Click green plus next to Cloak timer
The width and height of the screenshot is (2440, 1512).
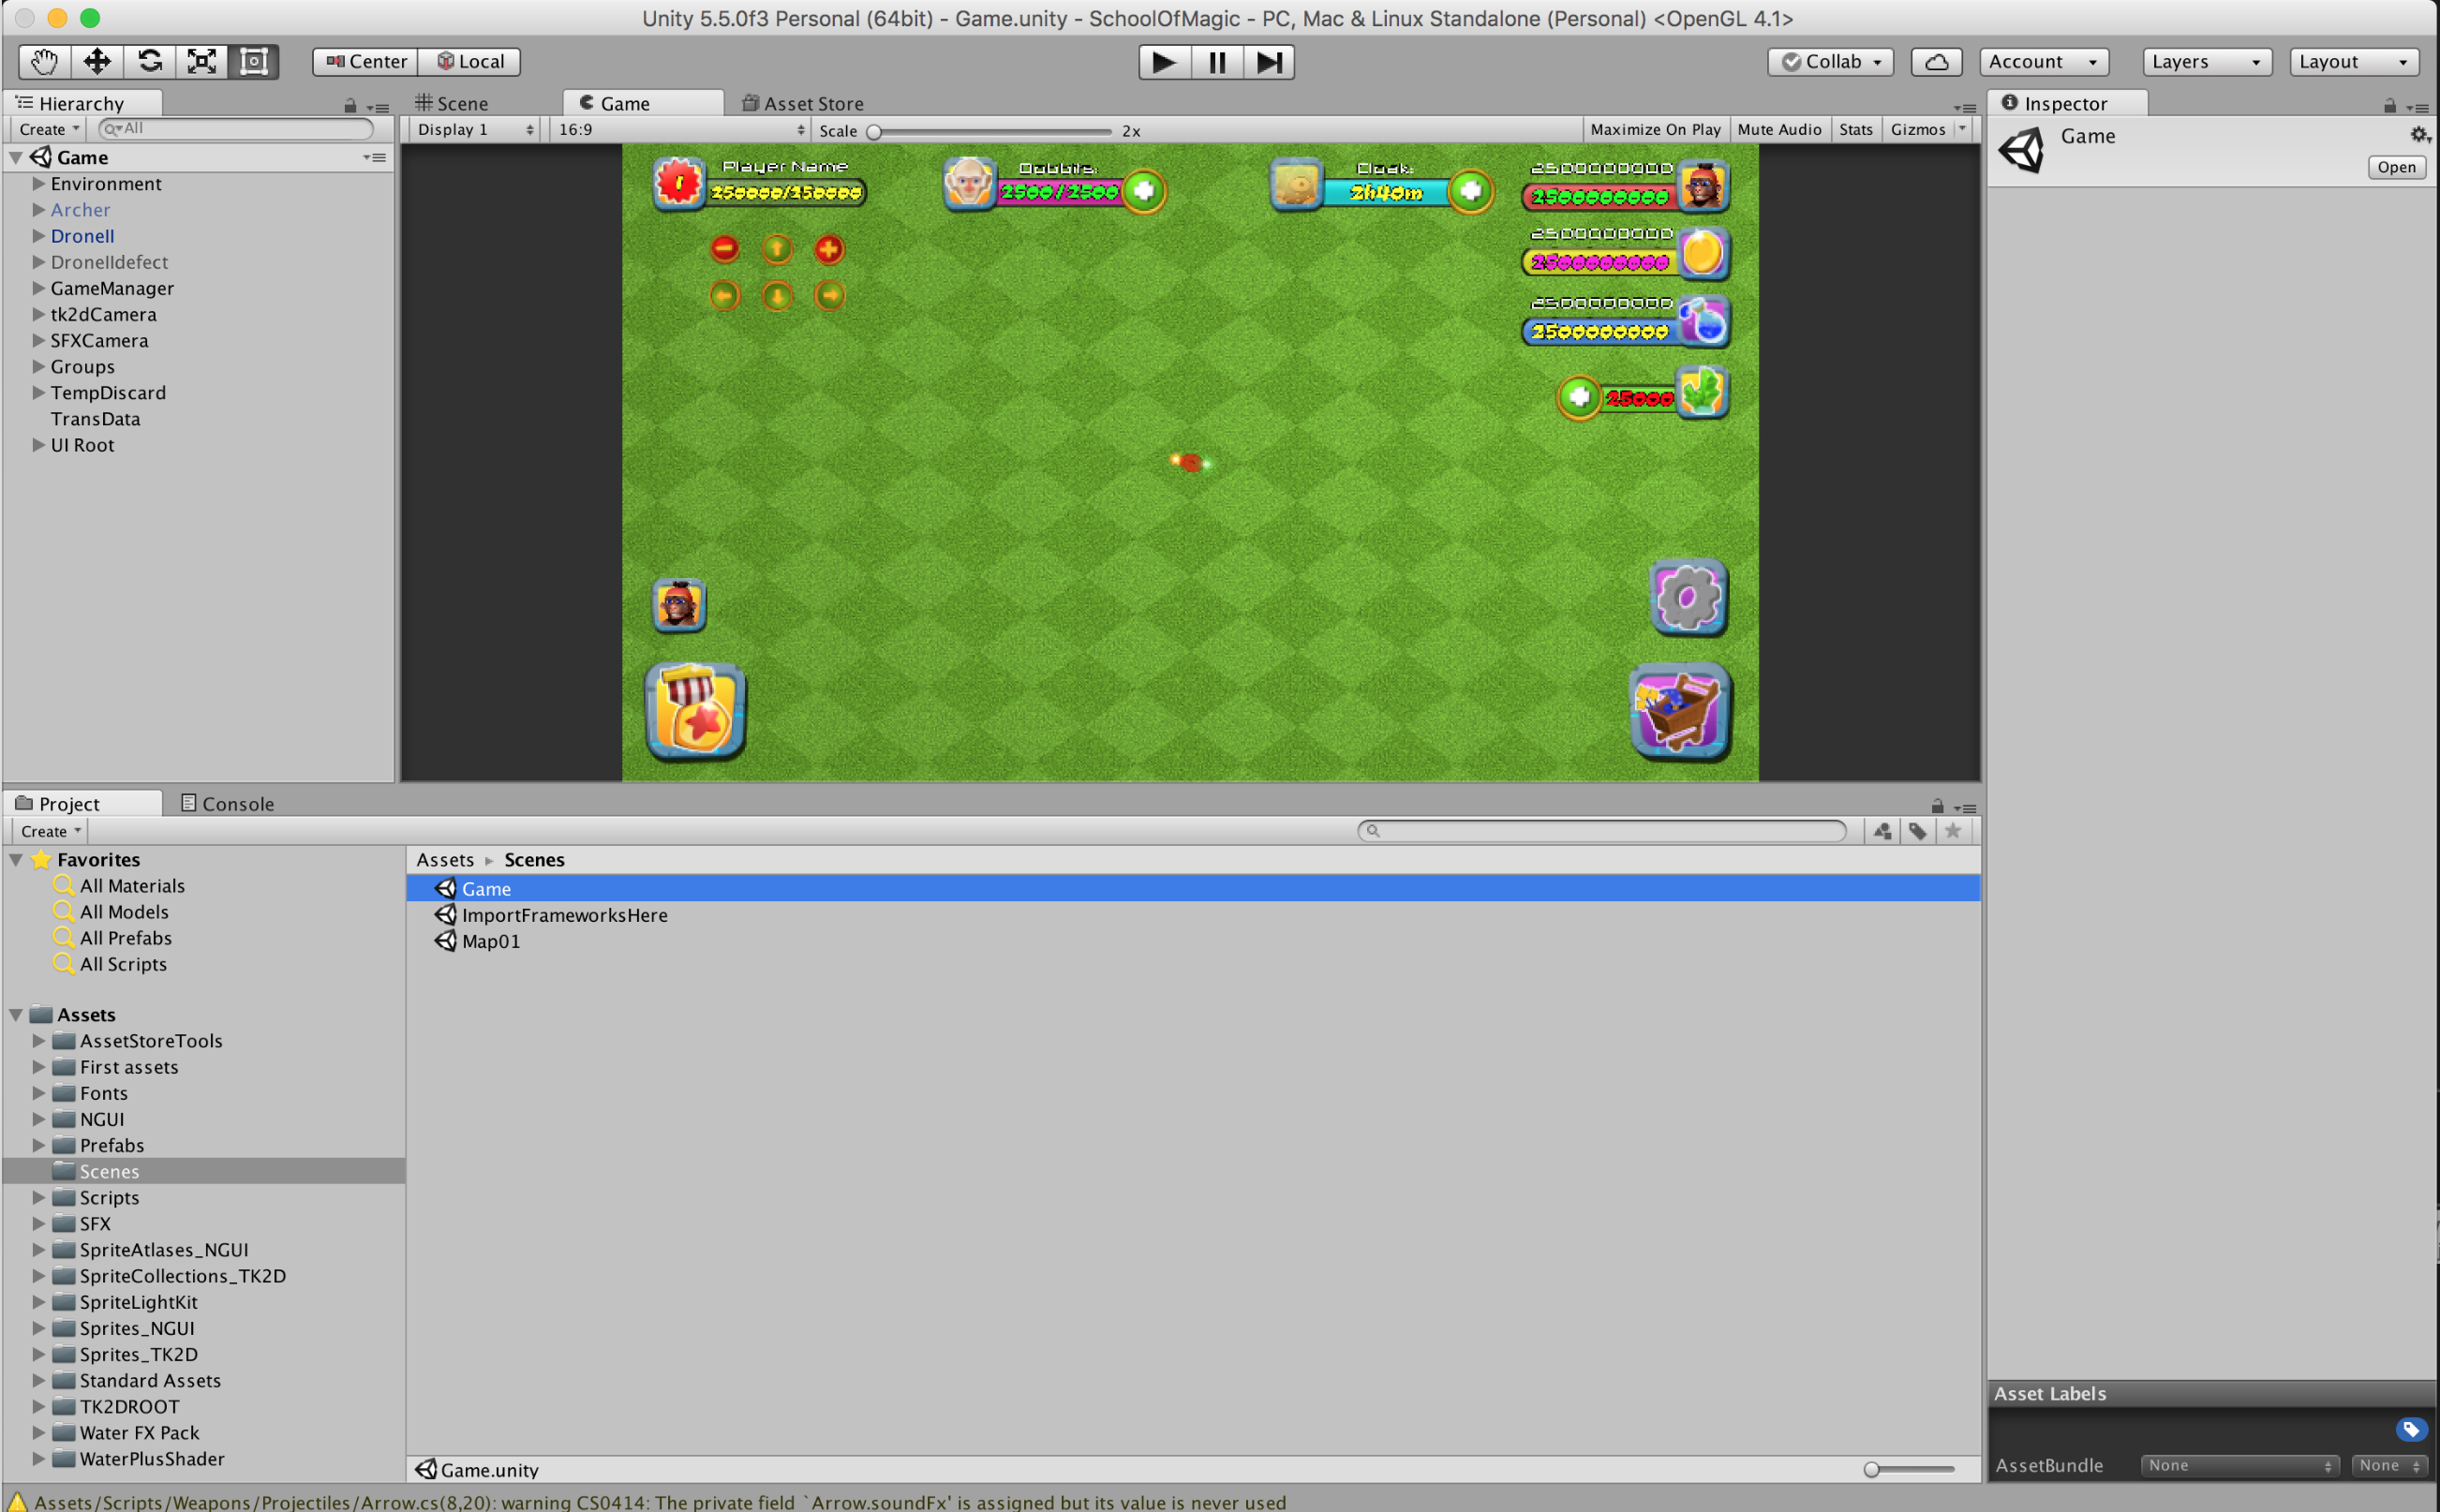(1471, 190)
